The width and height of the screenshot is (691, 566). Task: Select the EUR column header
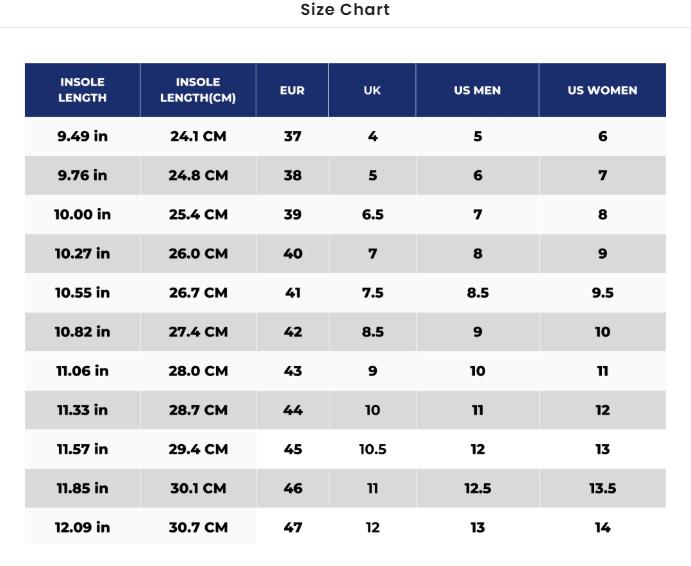click(292, 90)
